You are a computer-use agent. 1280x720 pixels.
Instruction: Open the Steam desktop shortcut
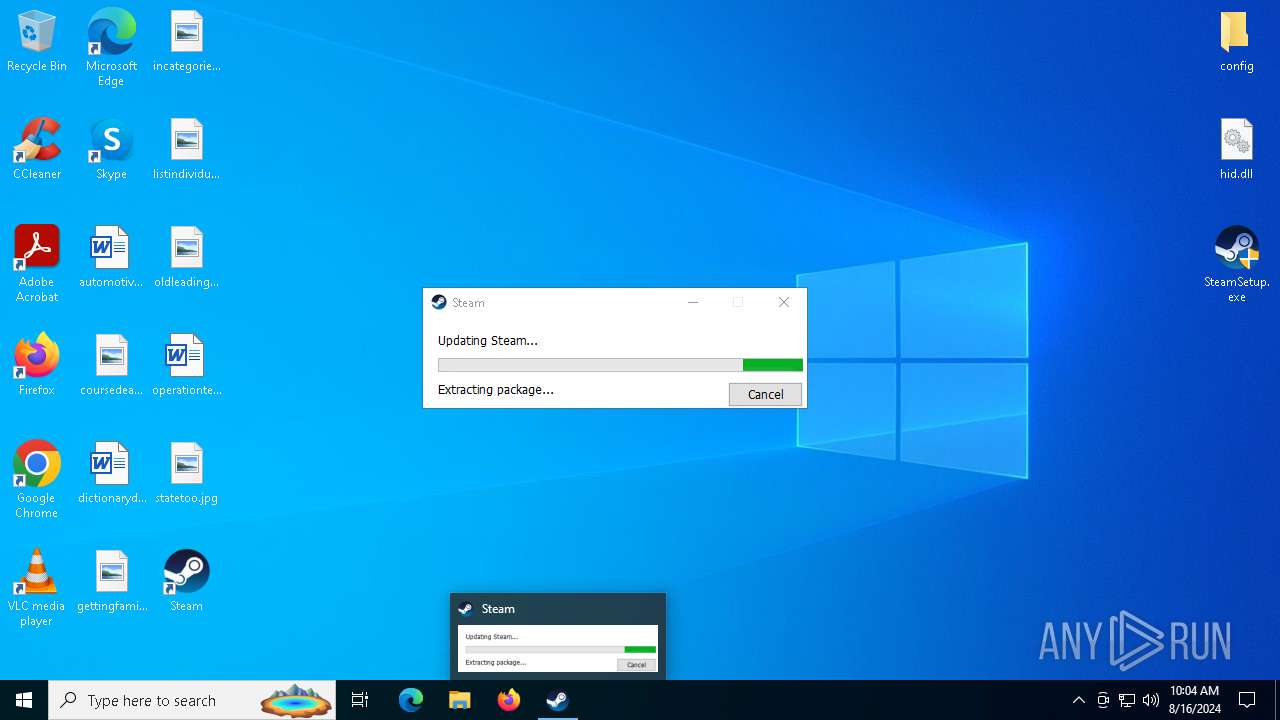point(186,582)
